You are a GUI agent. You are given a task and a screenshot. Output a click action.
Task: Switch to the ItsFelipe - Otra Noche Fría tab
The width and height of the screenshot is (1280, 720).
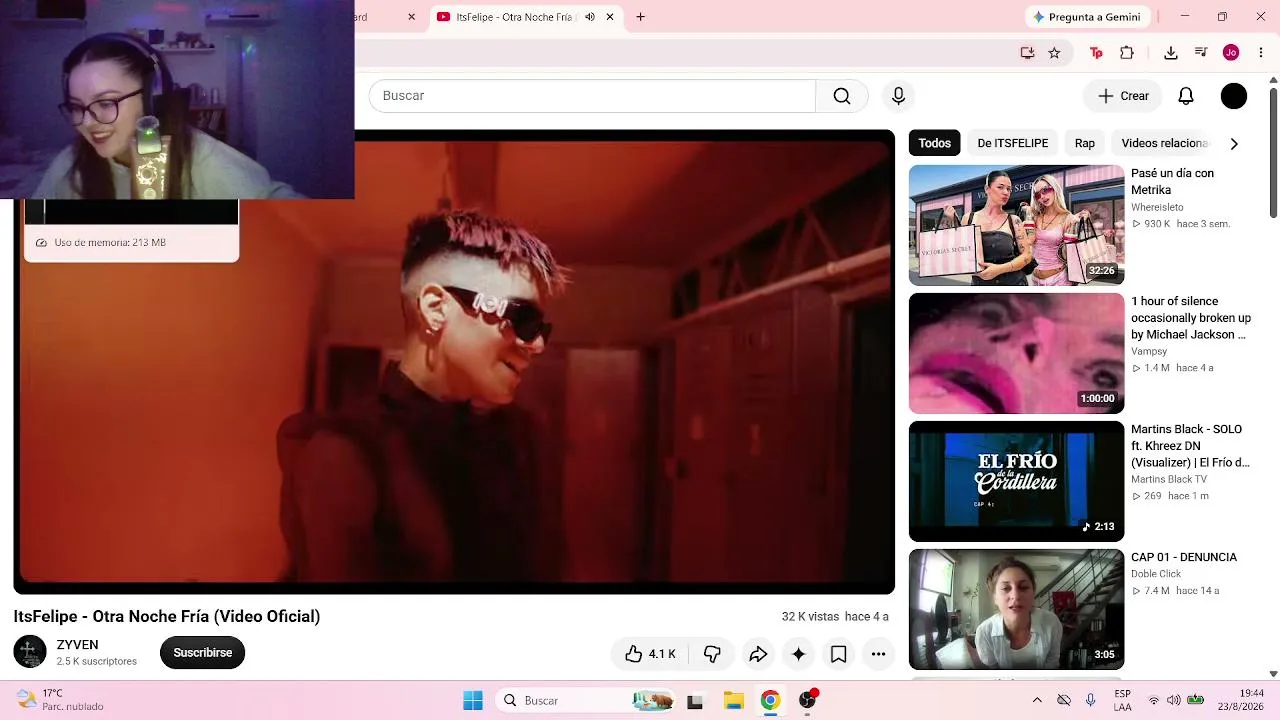pos(515,17)
